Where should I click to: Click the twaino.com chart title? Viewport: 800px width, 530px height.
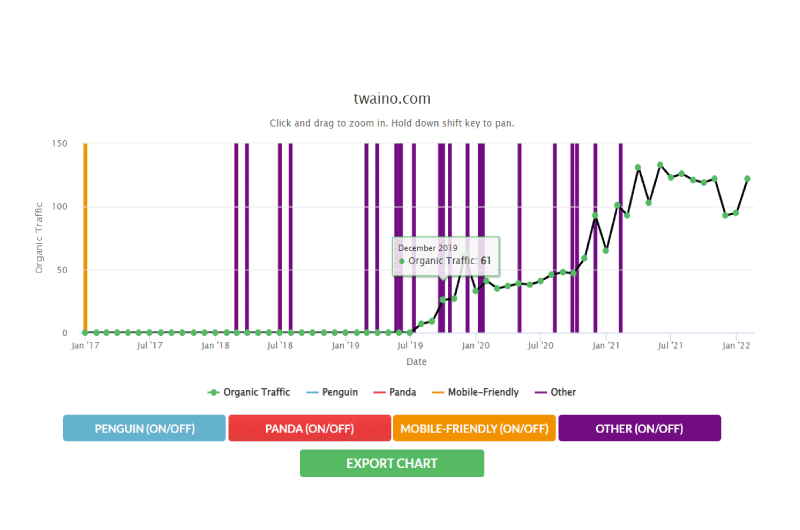[392, 98]
